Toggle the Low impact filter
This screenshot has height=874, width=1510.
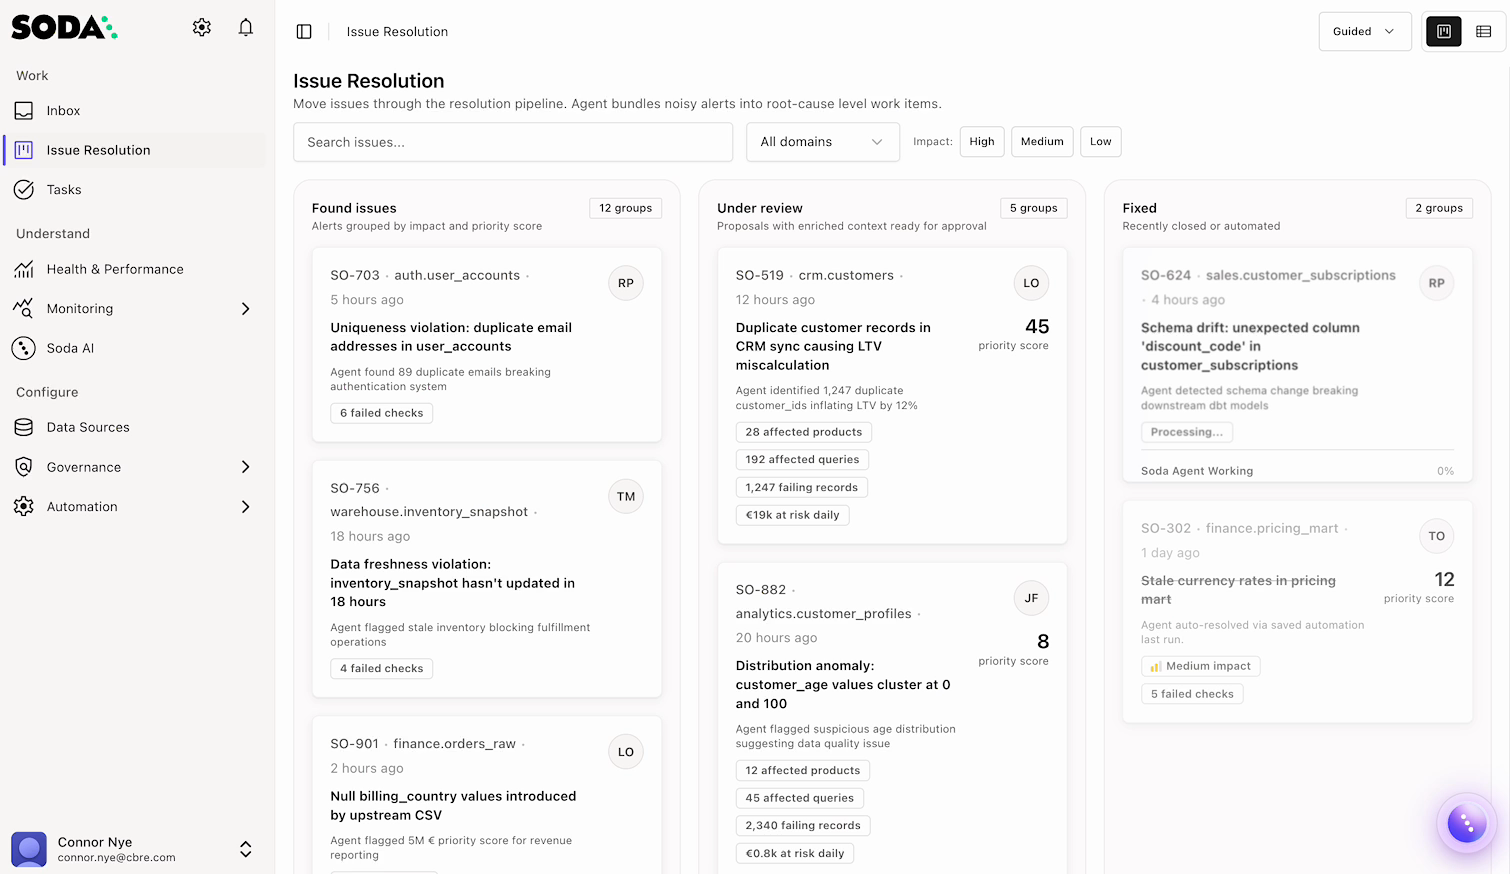click(x=1101, y=142)
